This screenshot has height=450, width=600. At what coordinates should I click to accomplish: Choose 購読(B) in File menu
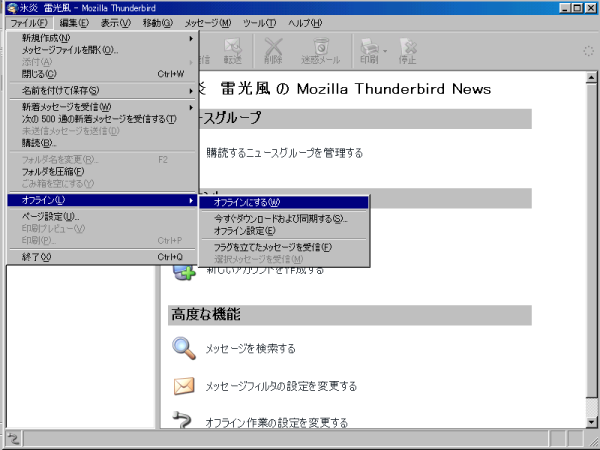pos(102,143)
